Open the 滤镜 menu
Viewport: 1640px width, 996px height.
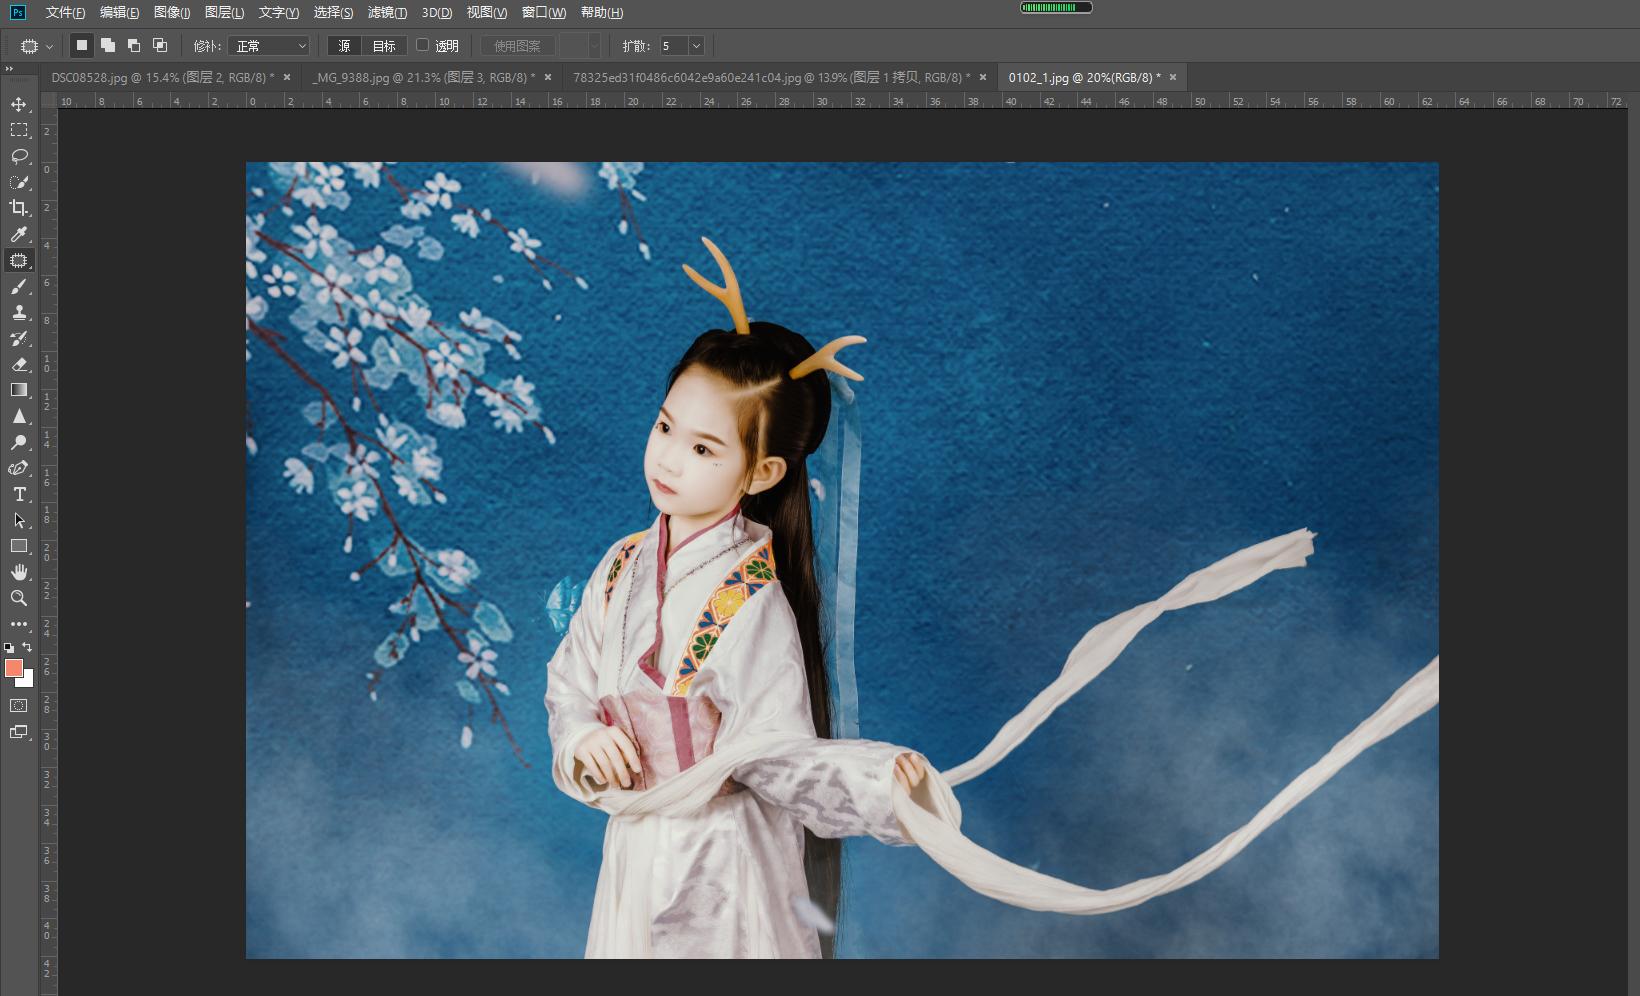tap(388, 12)
